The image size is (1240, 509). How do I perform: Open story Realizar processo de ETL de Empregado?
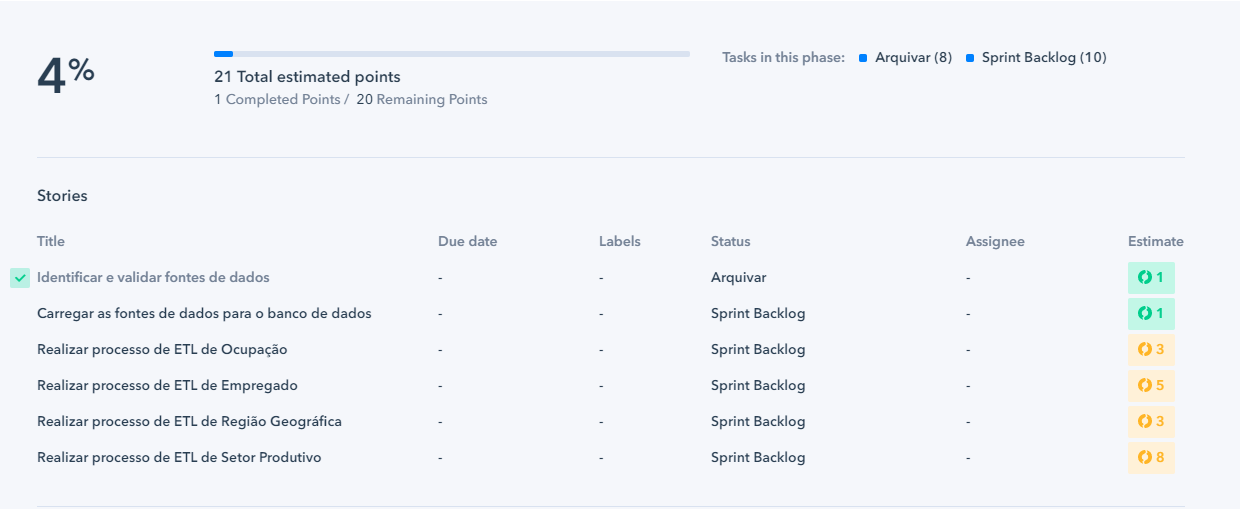coord(167,385)
